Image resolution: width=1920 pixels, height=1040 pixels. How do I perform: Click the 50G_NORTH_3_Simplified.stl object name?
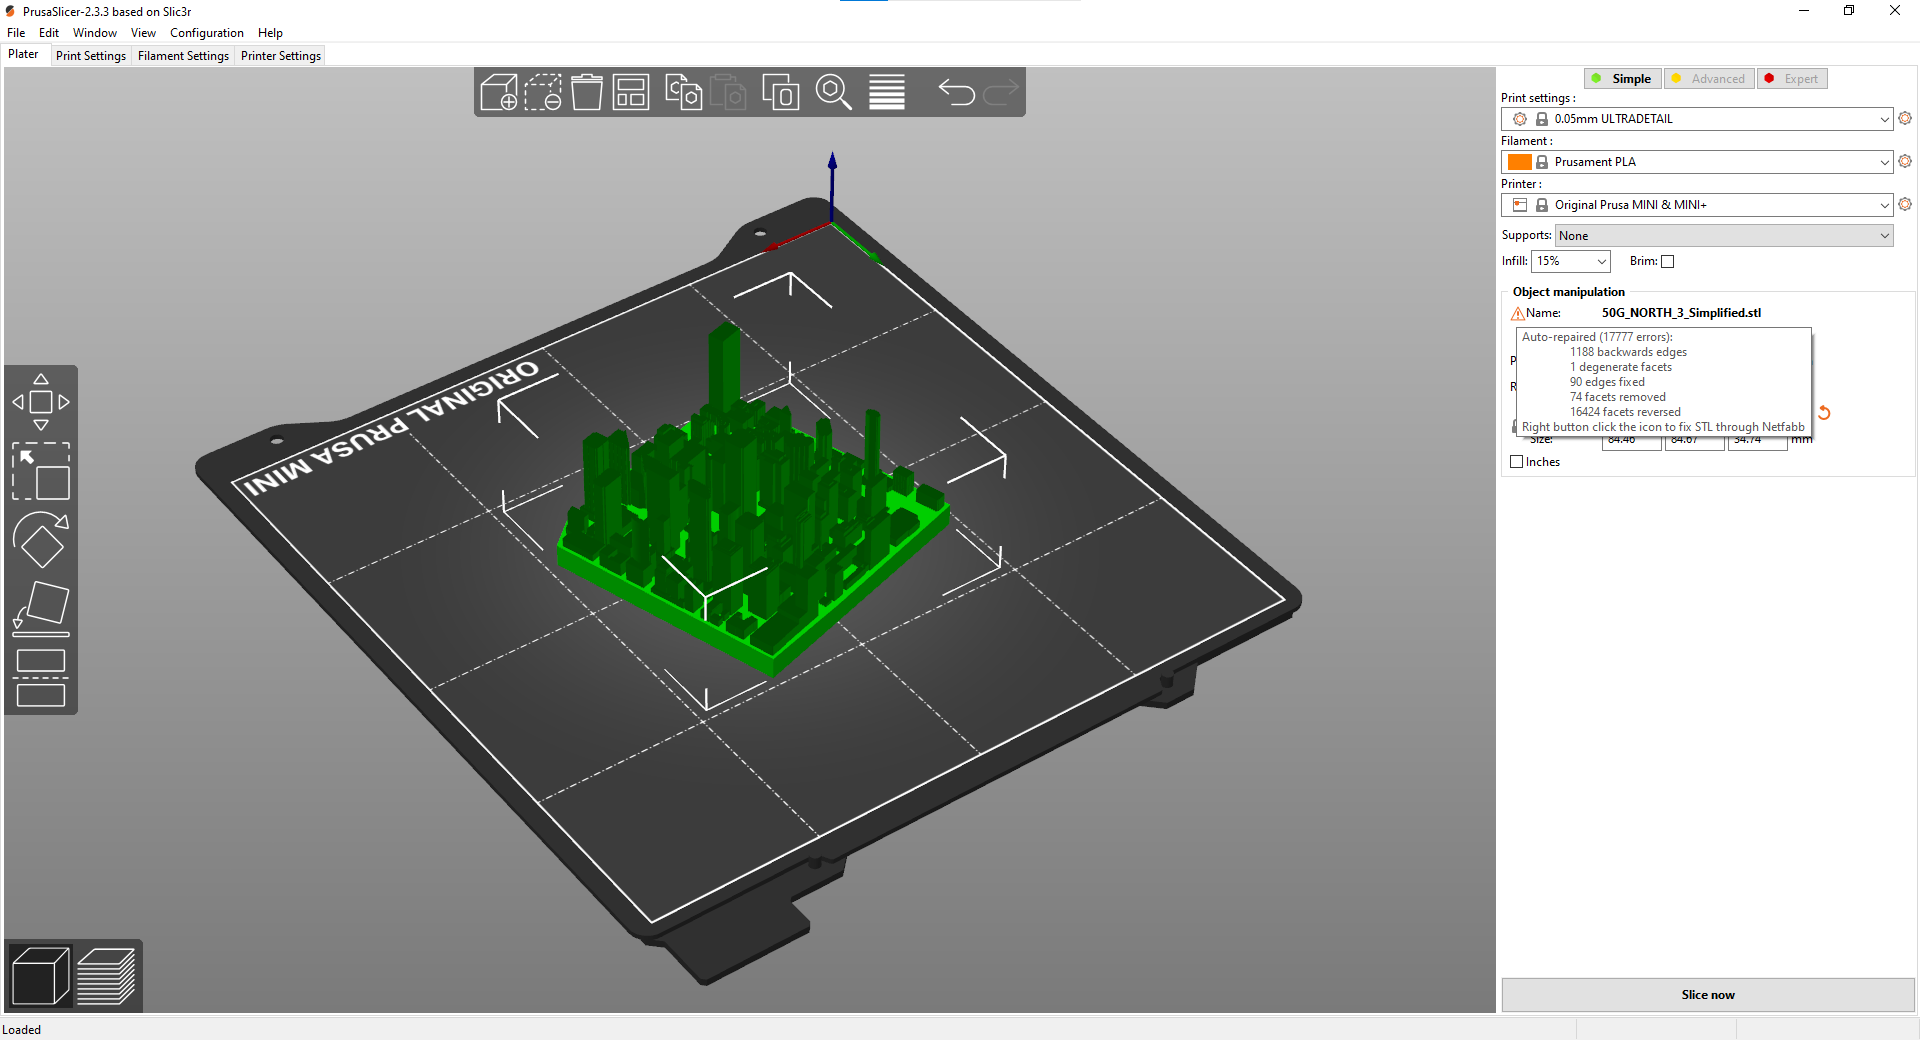pos(1681,313)
